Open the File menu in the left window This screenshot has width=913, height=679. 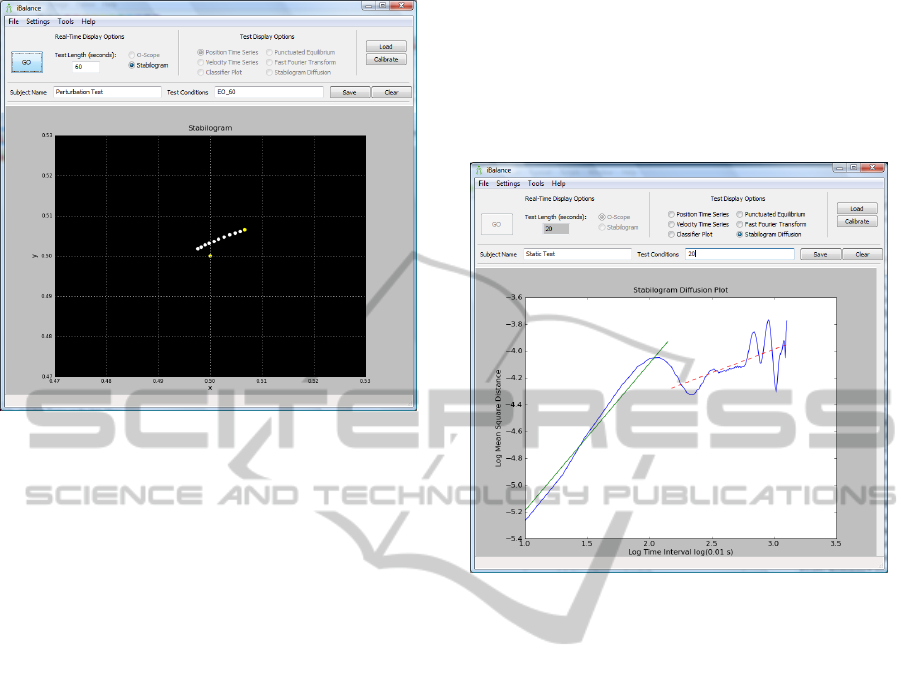[13, 21]
